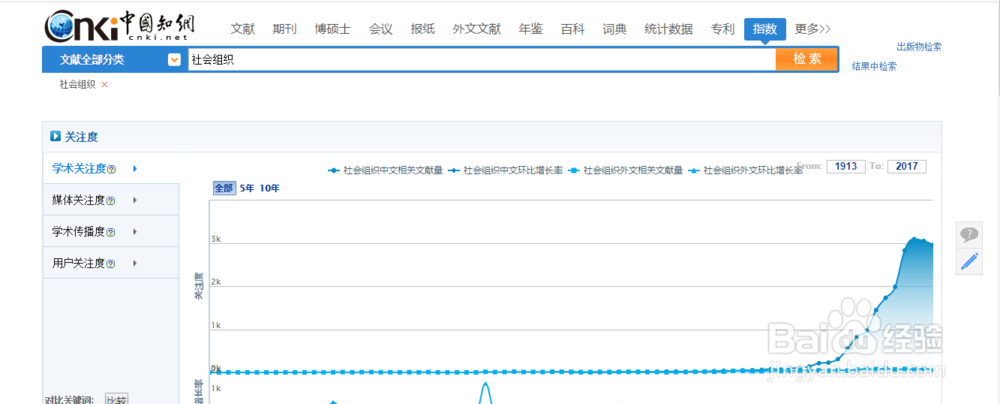Open the question mark feedback icon
The image size is (1000, 404).
click(x=969, y=235)
